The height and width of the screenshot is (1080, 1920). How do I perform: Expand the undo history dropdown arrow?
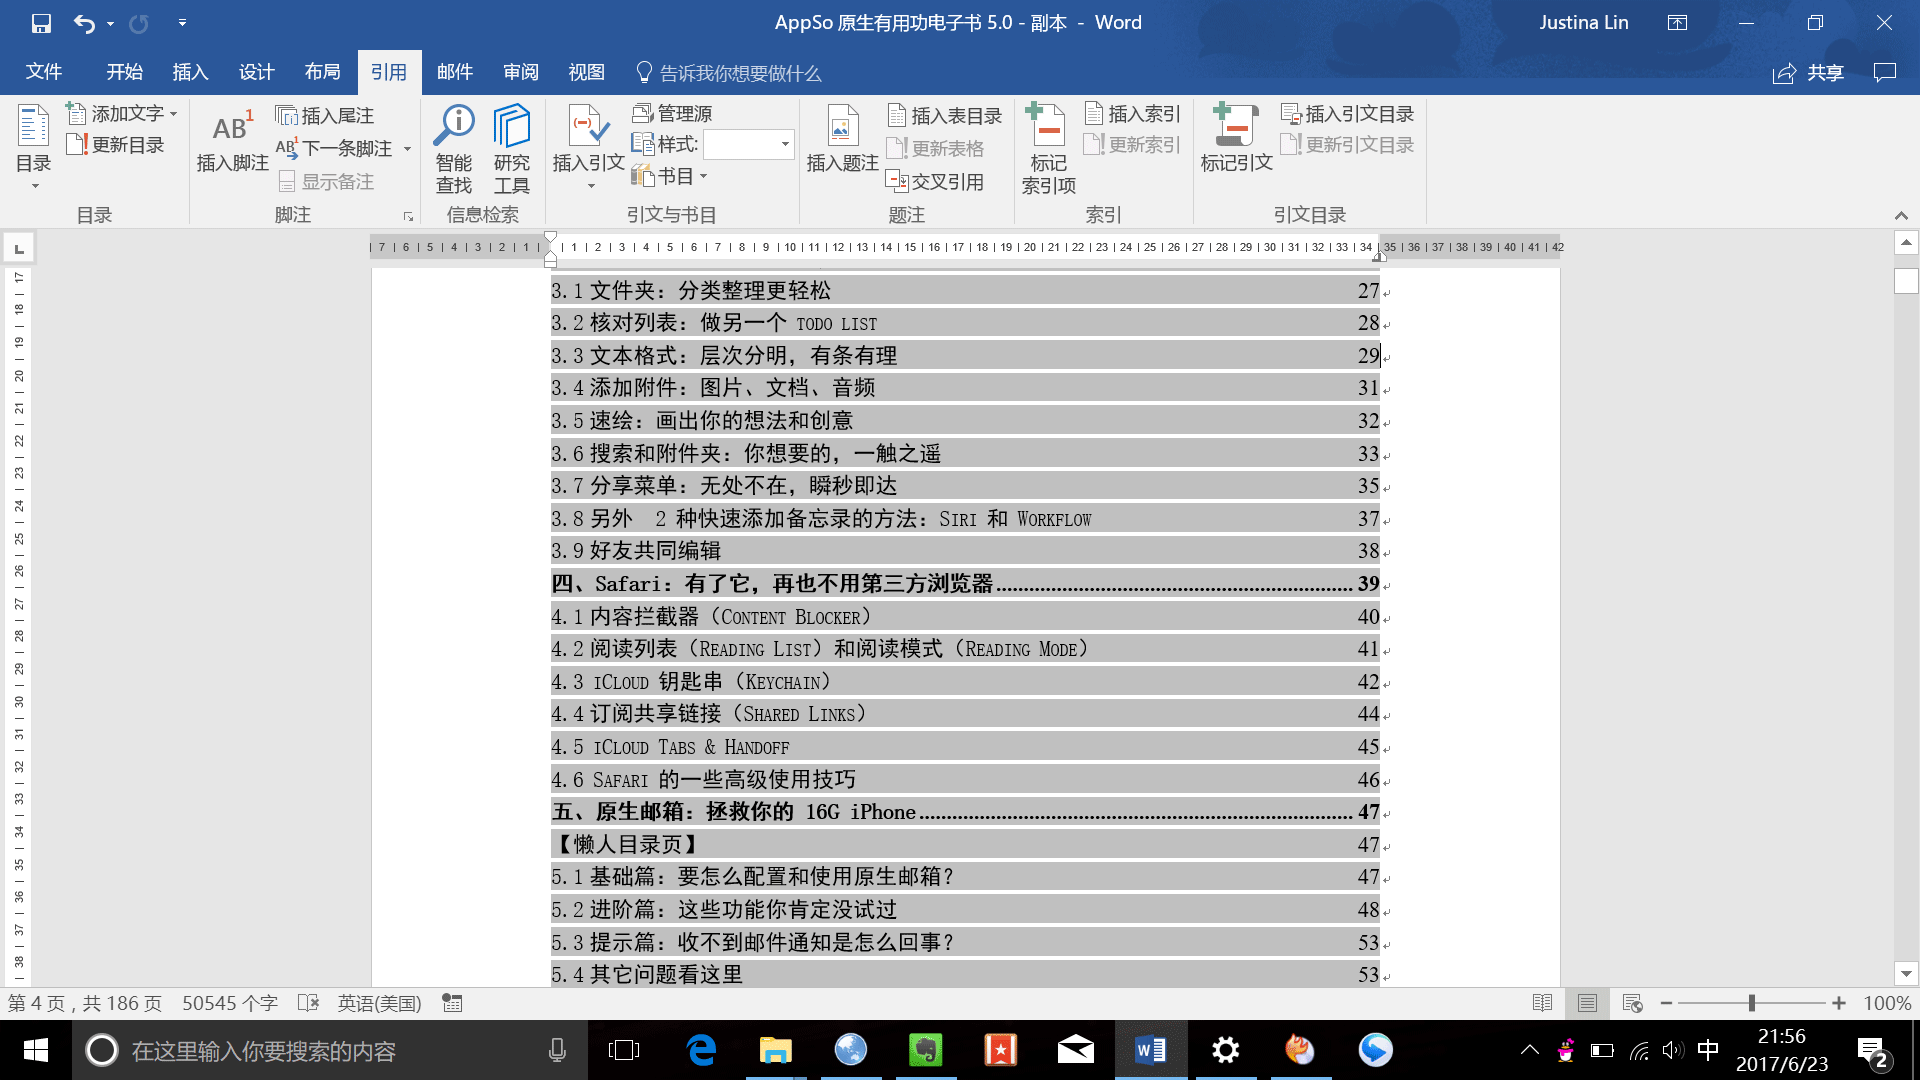click(110, 23)
